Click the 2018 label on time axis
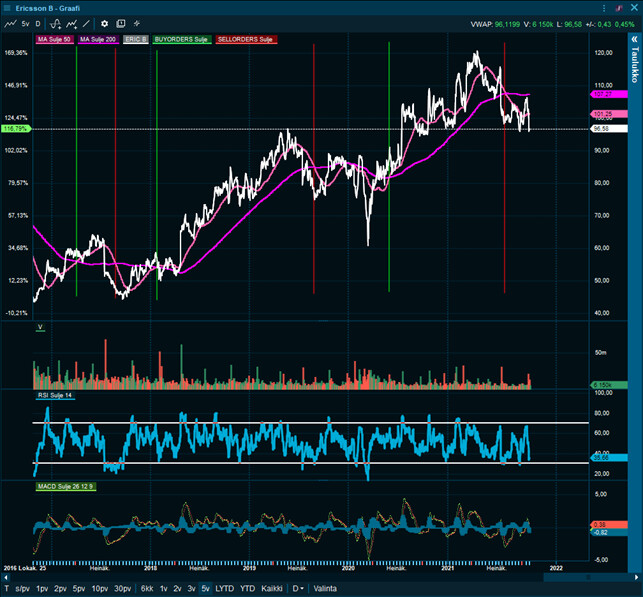Image resolution: width=643 pixels, height=597 pixels. point(150,568)
